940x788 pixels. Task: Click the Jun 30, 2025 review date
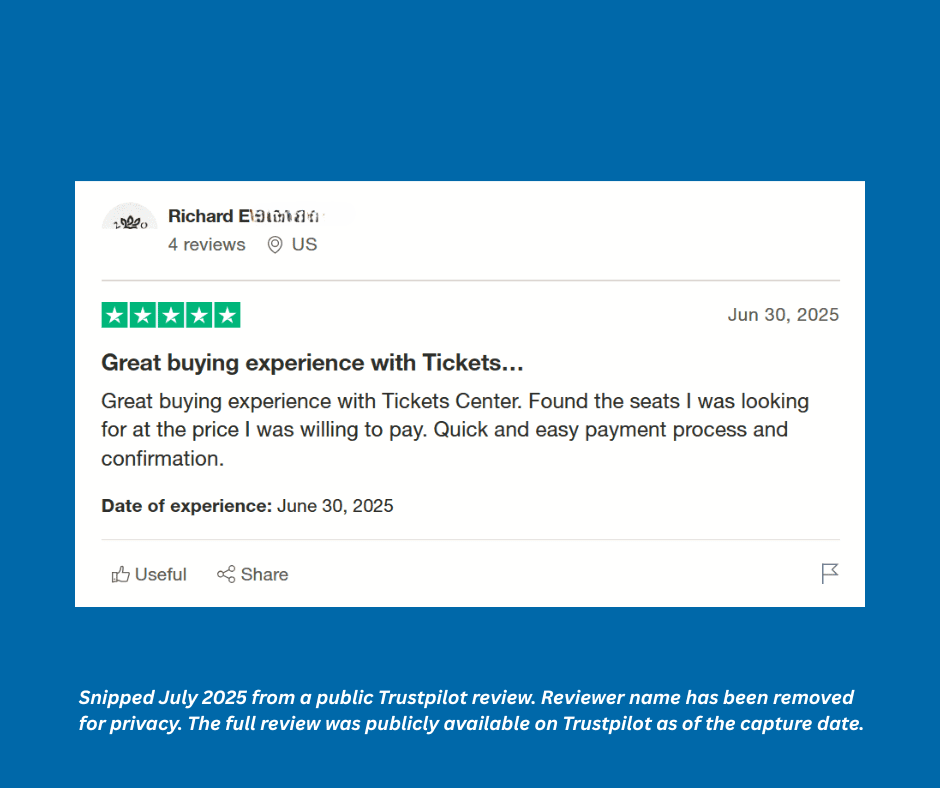(783, 315)
